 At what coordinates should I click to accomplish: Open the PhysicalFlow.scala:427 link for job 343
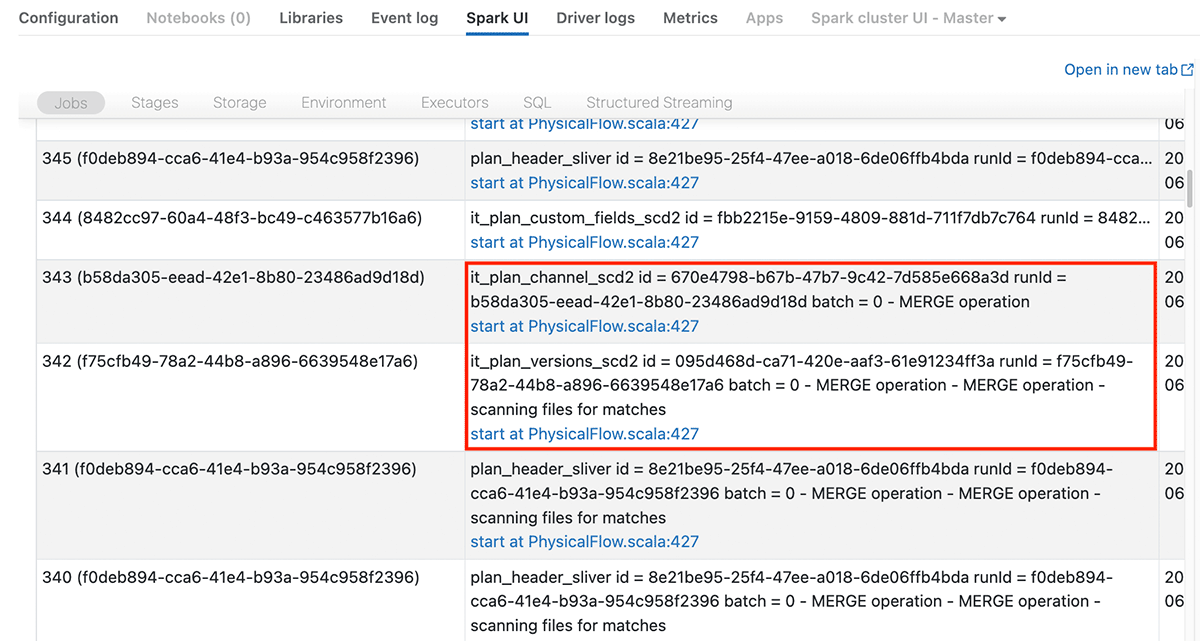584,326
